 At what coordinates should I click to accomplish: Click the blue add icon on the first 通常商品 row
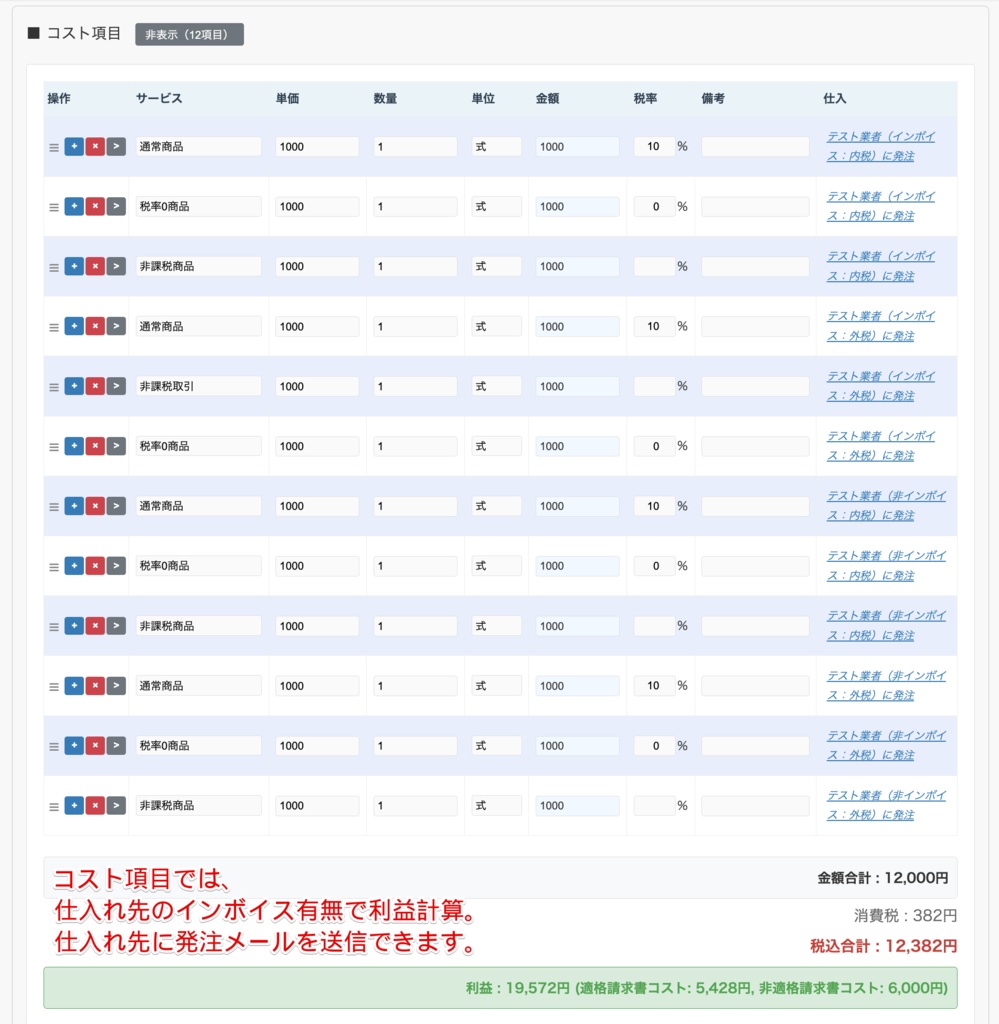pos(74,146)
